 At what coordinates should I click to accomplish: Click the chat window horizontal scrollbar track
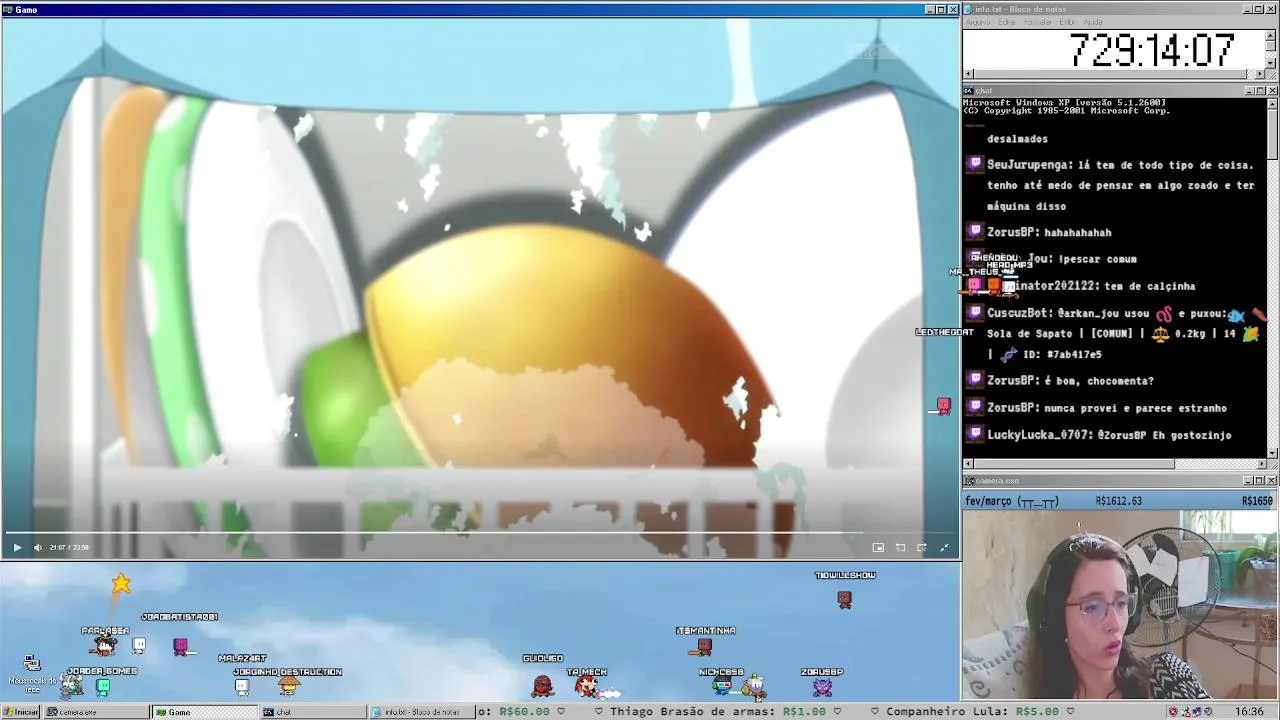[1115, 464]
